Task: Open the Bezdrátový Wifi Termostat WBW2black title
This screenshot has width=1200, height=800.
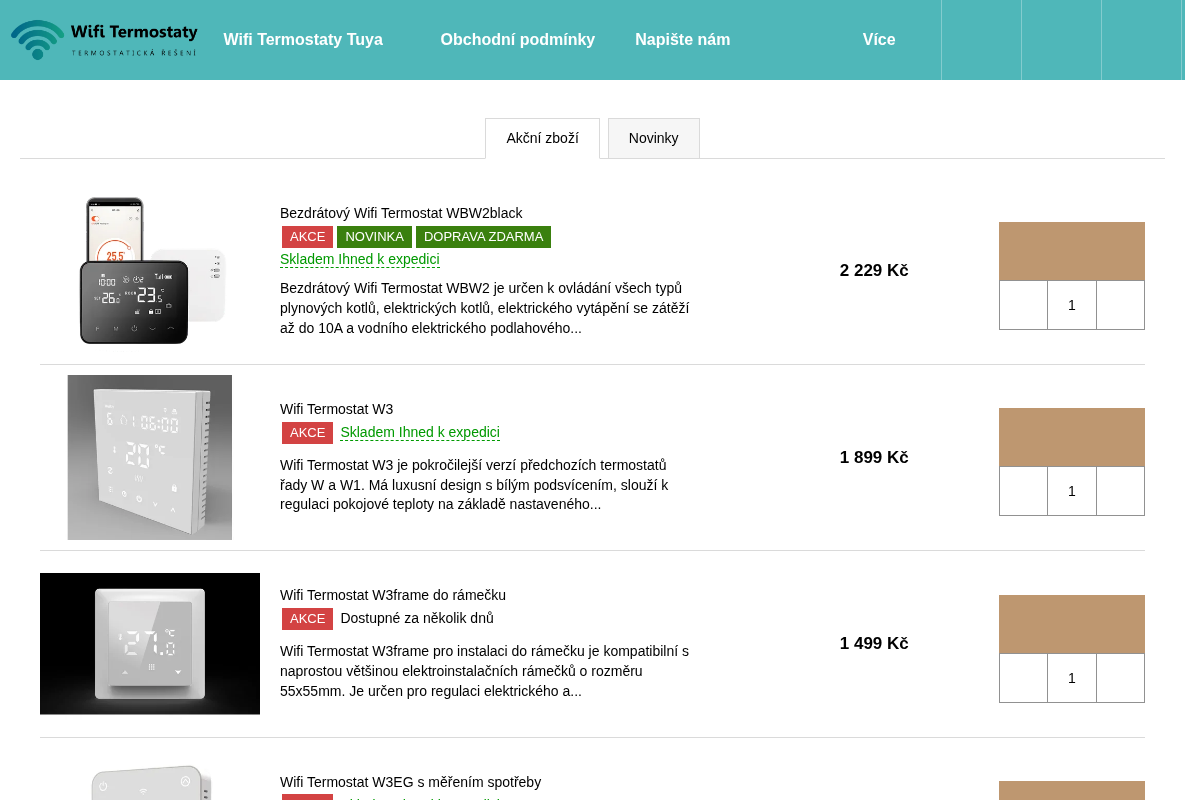Action: click(401, 213)
